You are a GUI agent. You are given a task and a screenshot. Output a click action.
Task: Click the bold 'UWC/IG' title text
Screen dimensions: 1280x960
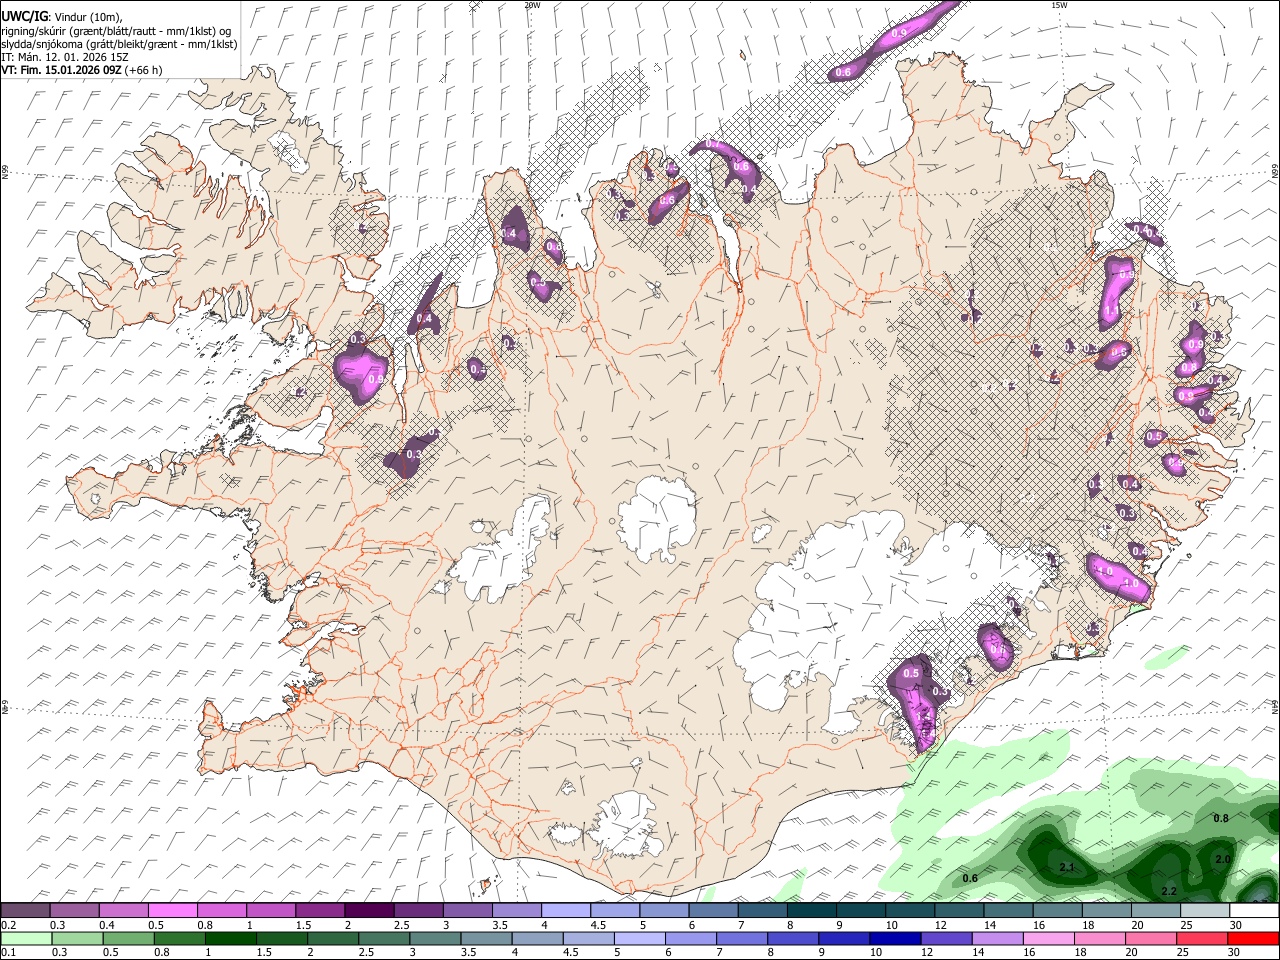pyautogui.click(x=24, y=16)
